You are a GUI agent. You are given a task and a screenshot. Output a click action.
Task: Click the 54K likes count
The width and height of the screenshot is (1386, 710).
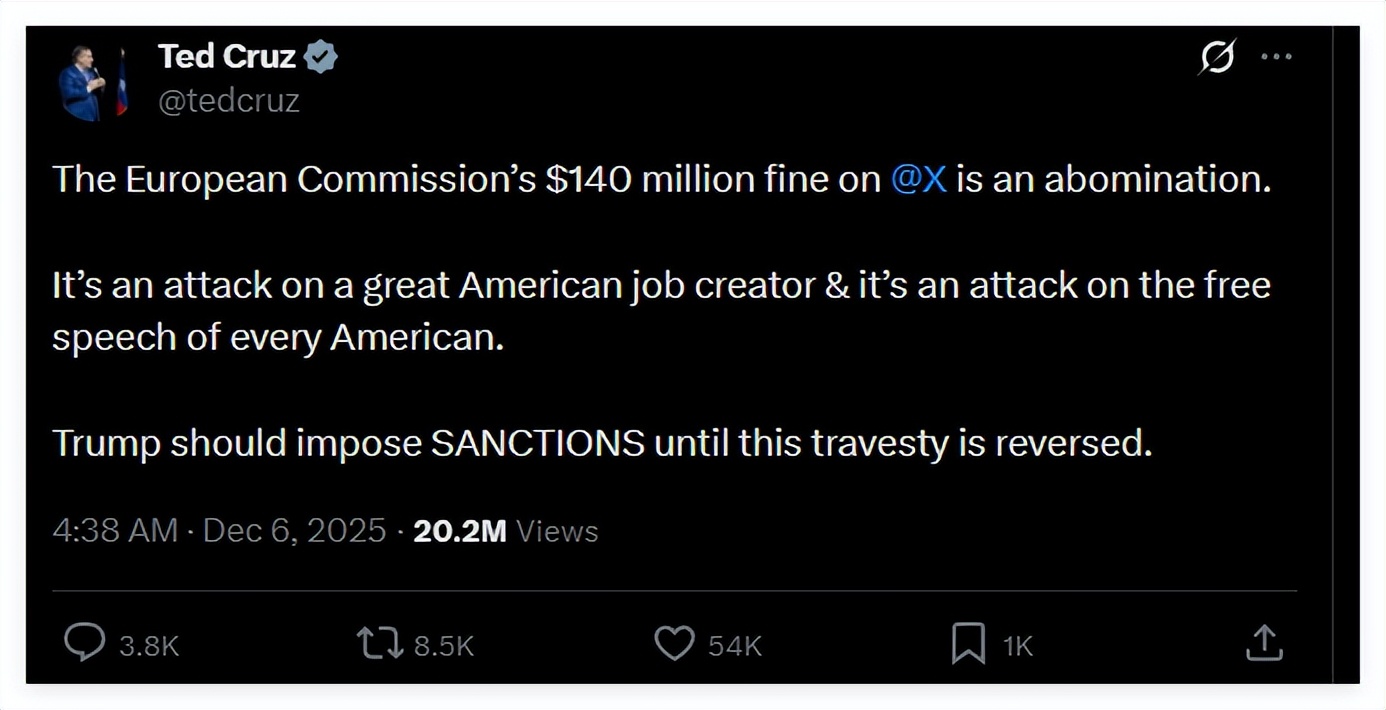point(735,646)
